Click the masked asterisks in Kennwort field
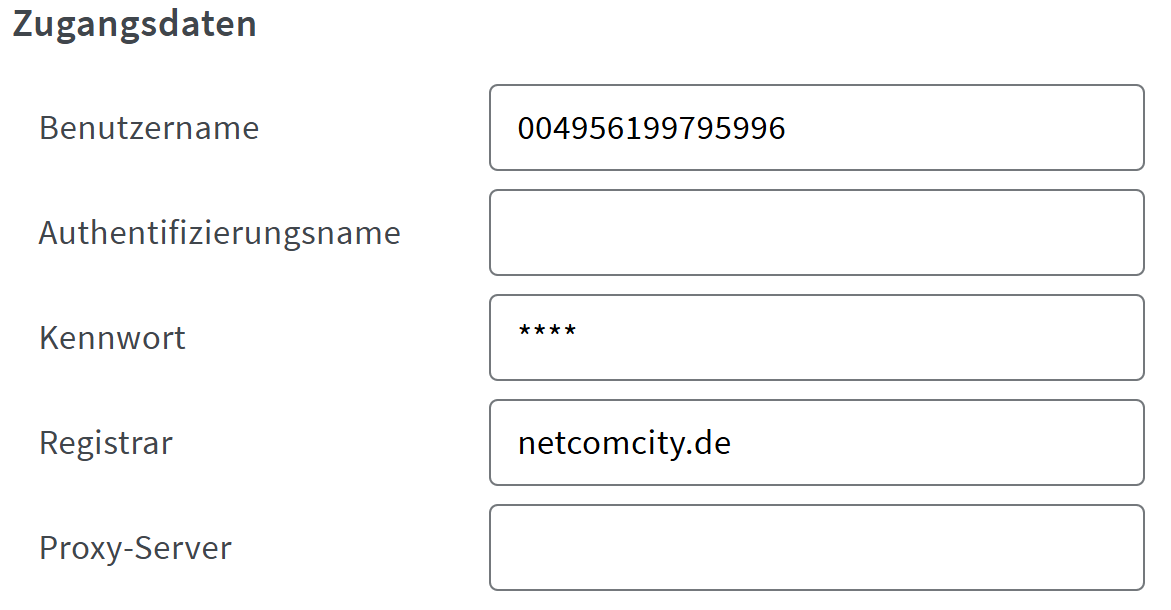Viewport: 1171px width, 610px height. [x=547, y=332]
